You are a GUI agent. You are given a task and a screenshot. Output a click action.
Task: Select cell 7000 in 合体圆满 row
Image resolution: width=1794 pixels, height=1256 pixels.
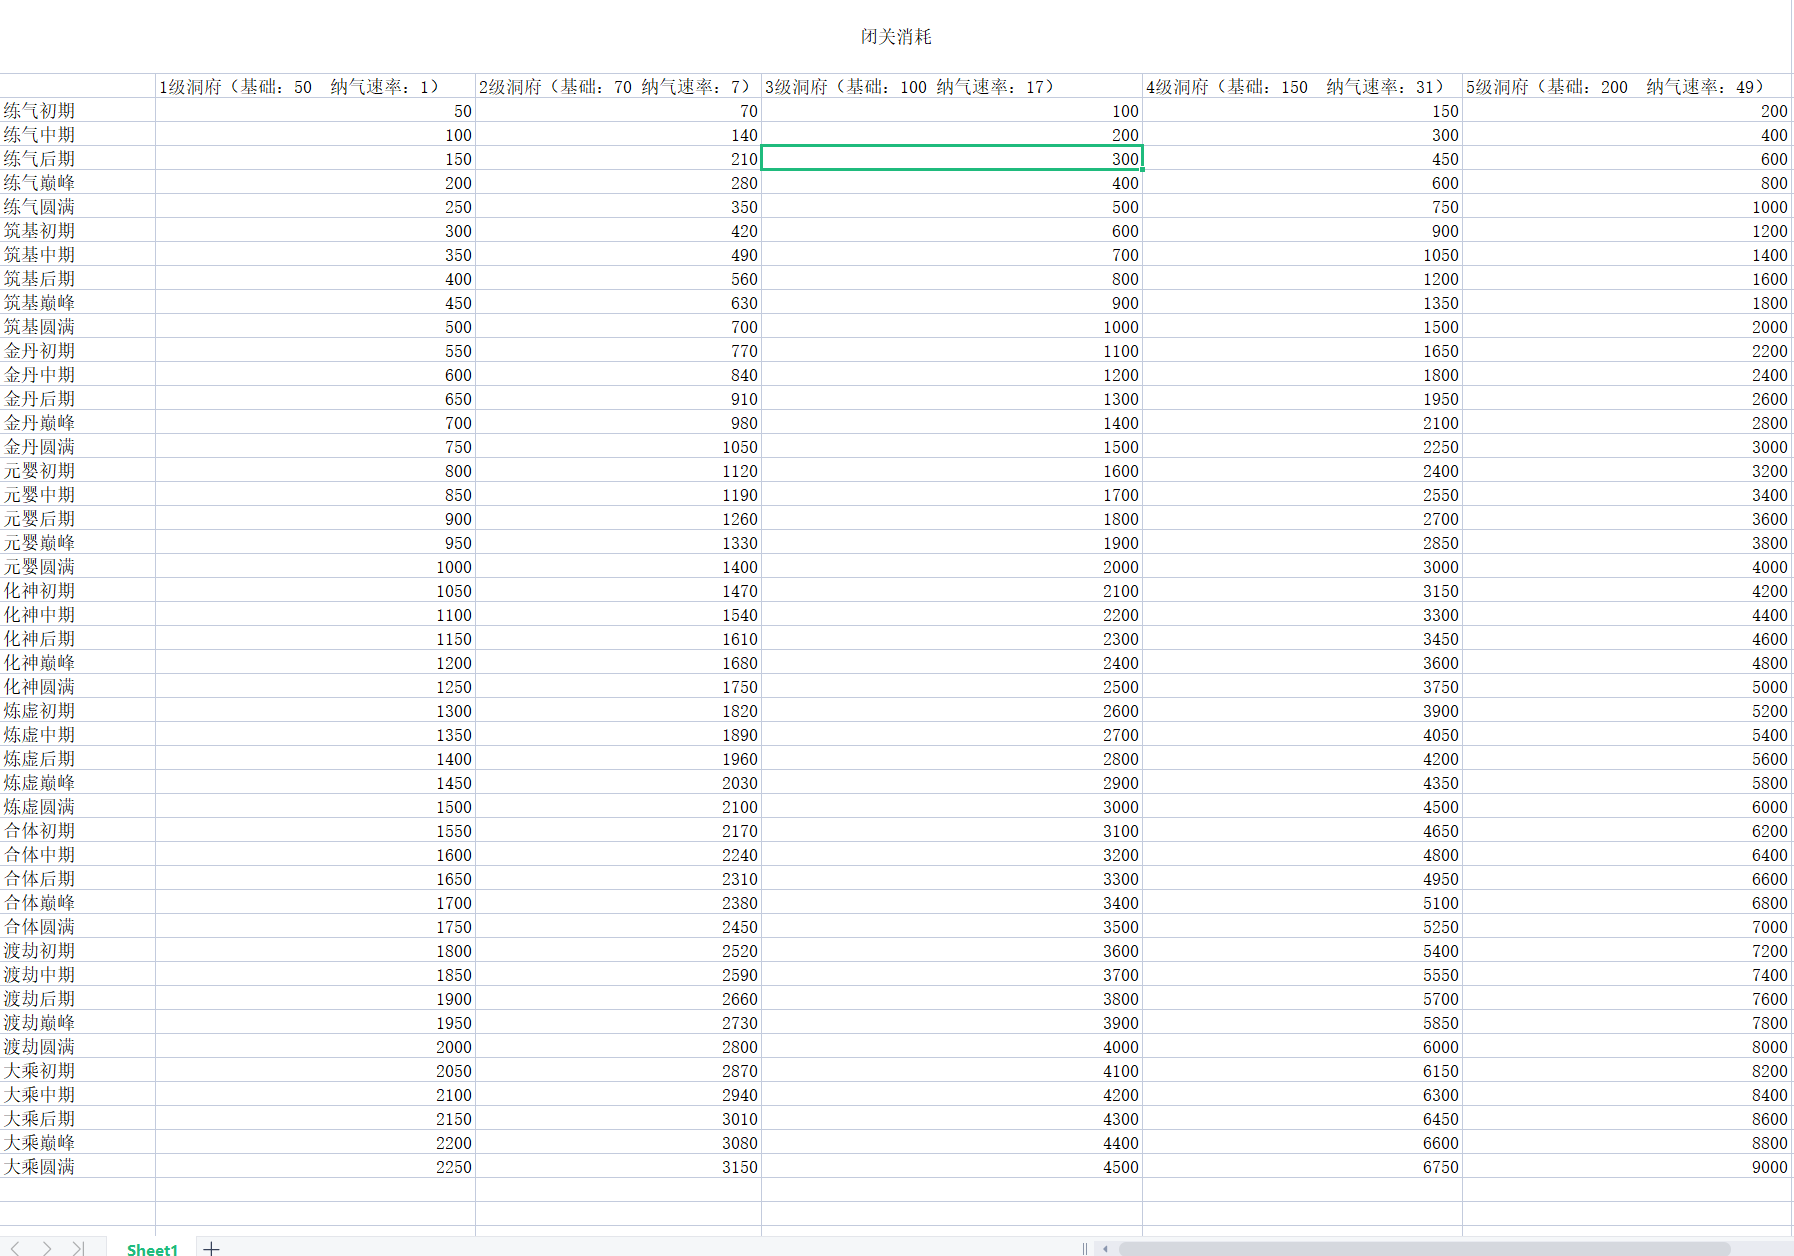tap(1627, 926)
